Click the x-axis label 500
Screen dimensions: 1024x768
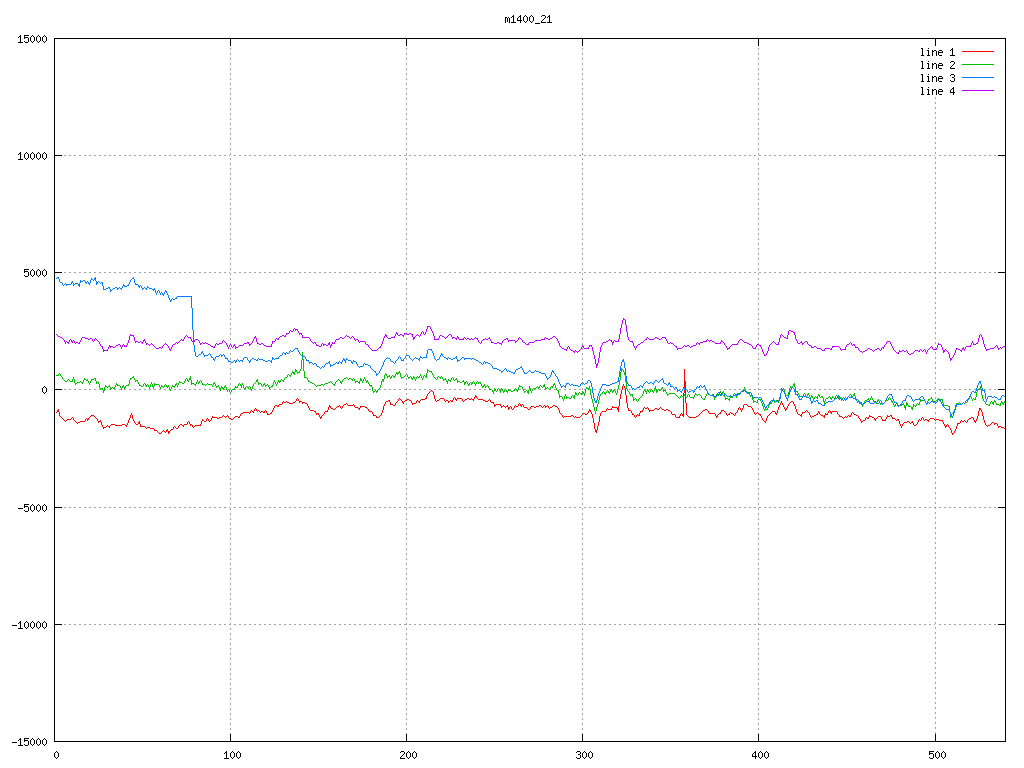tap(936, 756)
